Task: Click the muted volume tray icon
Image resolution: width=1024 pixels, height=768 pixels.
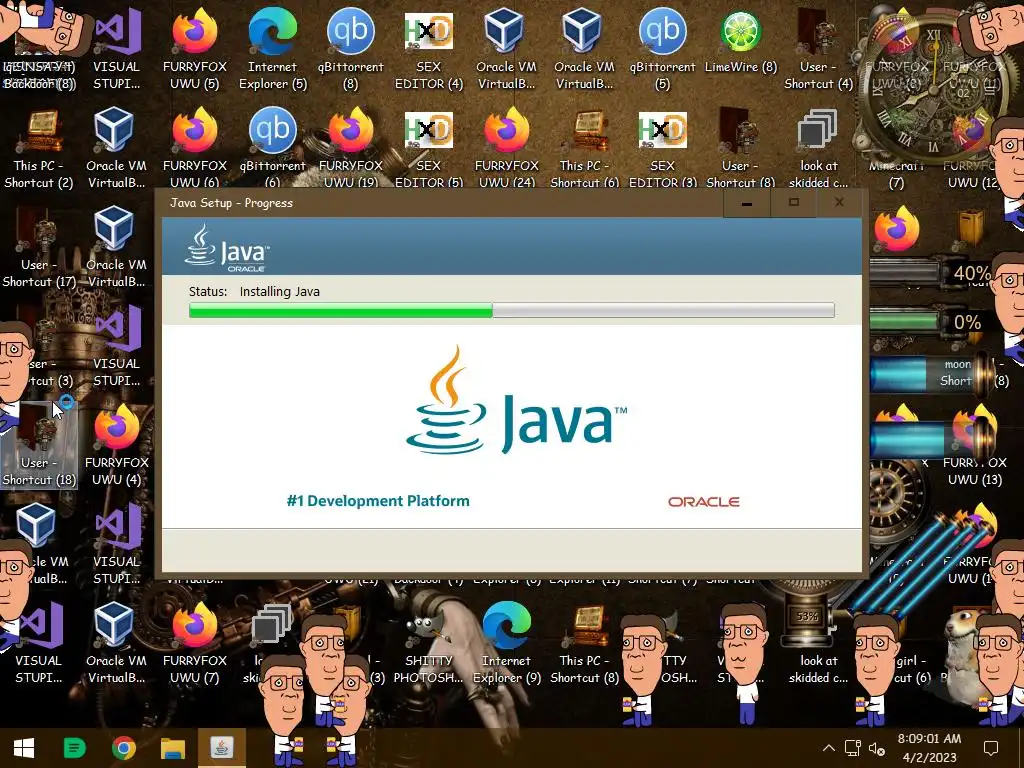Action: (876, 749)
